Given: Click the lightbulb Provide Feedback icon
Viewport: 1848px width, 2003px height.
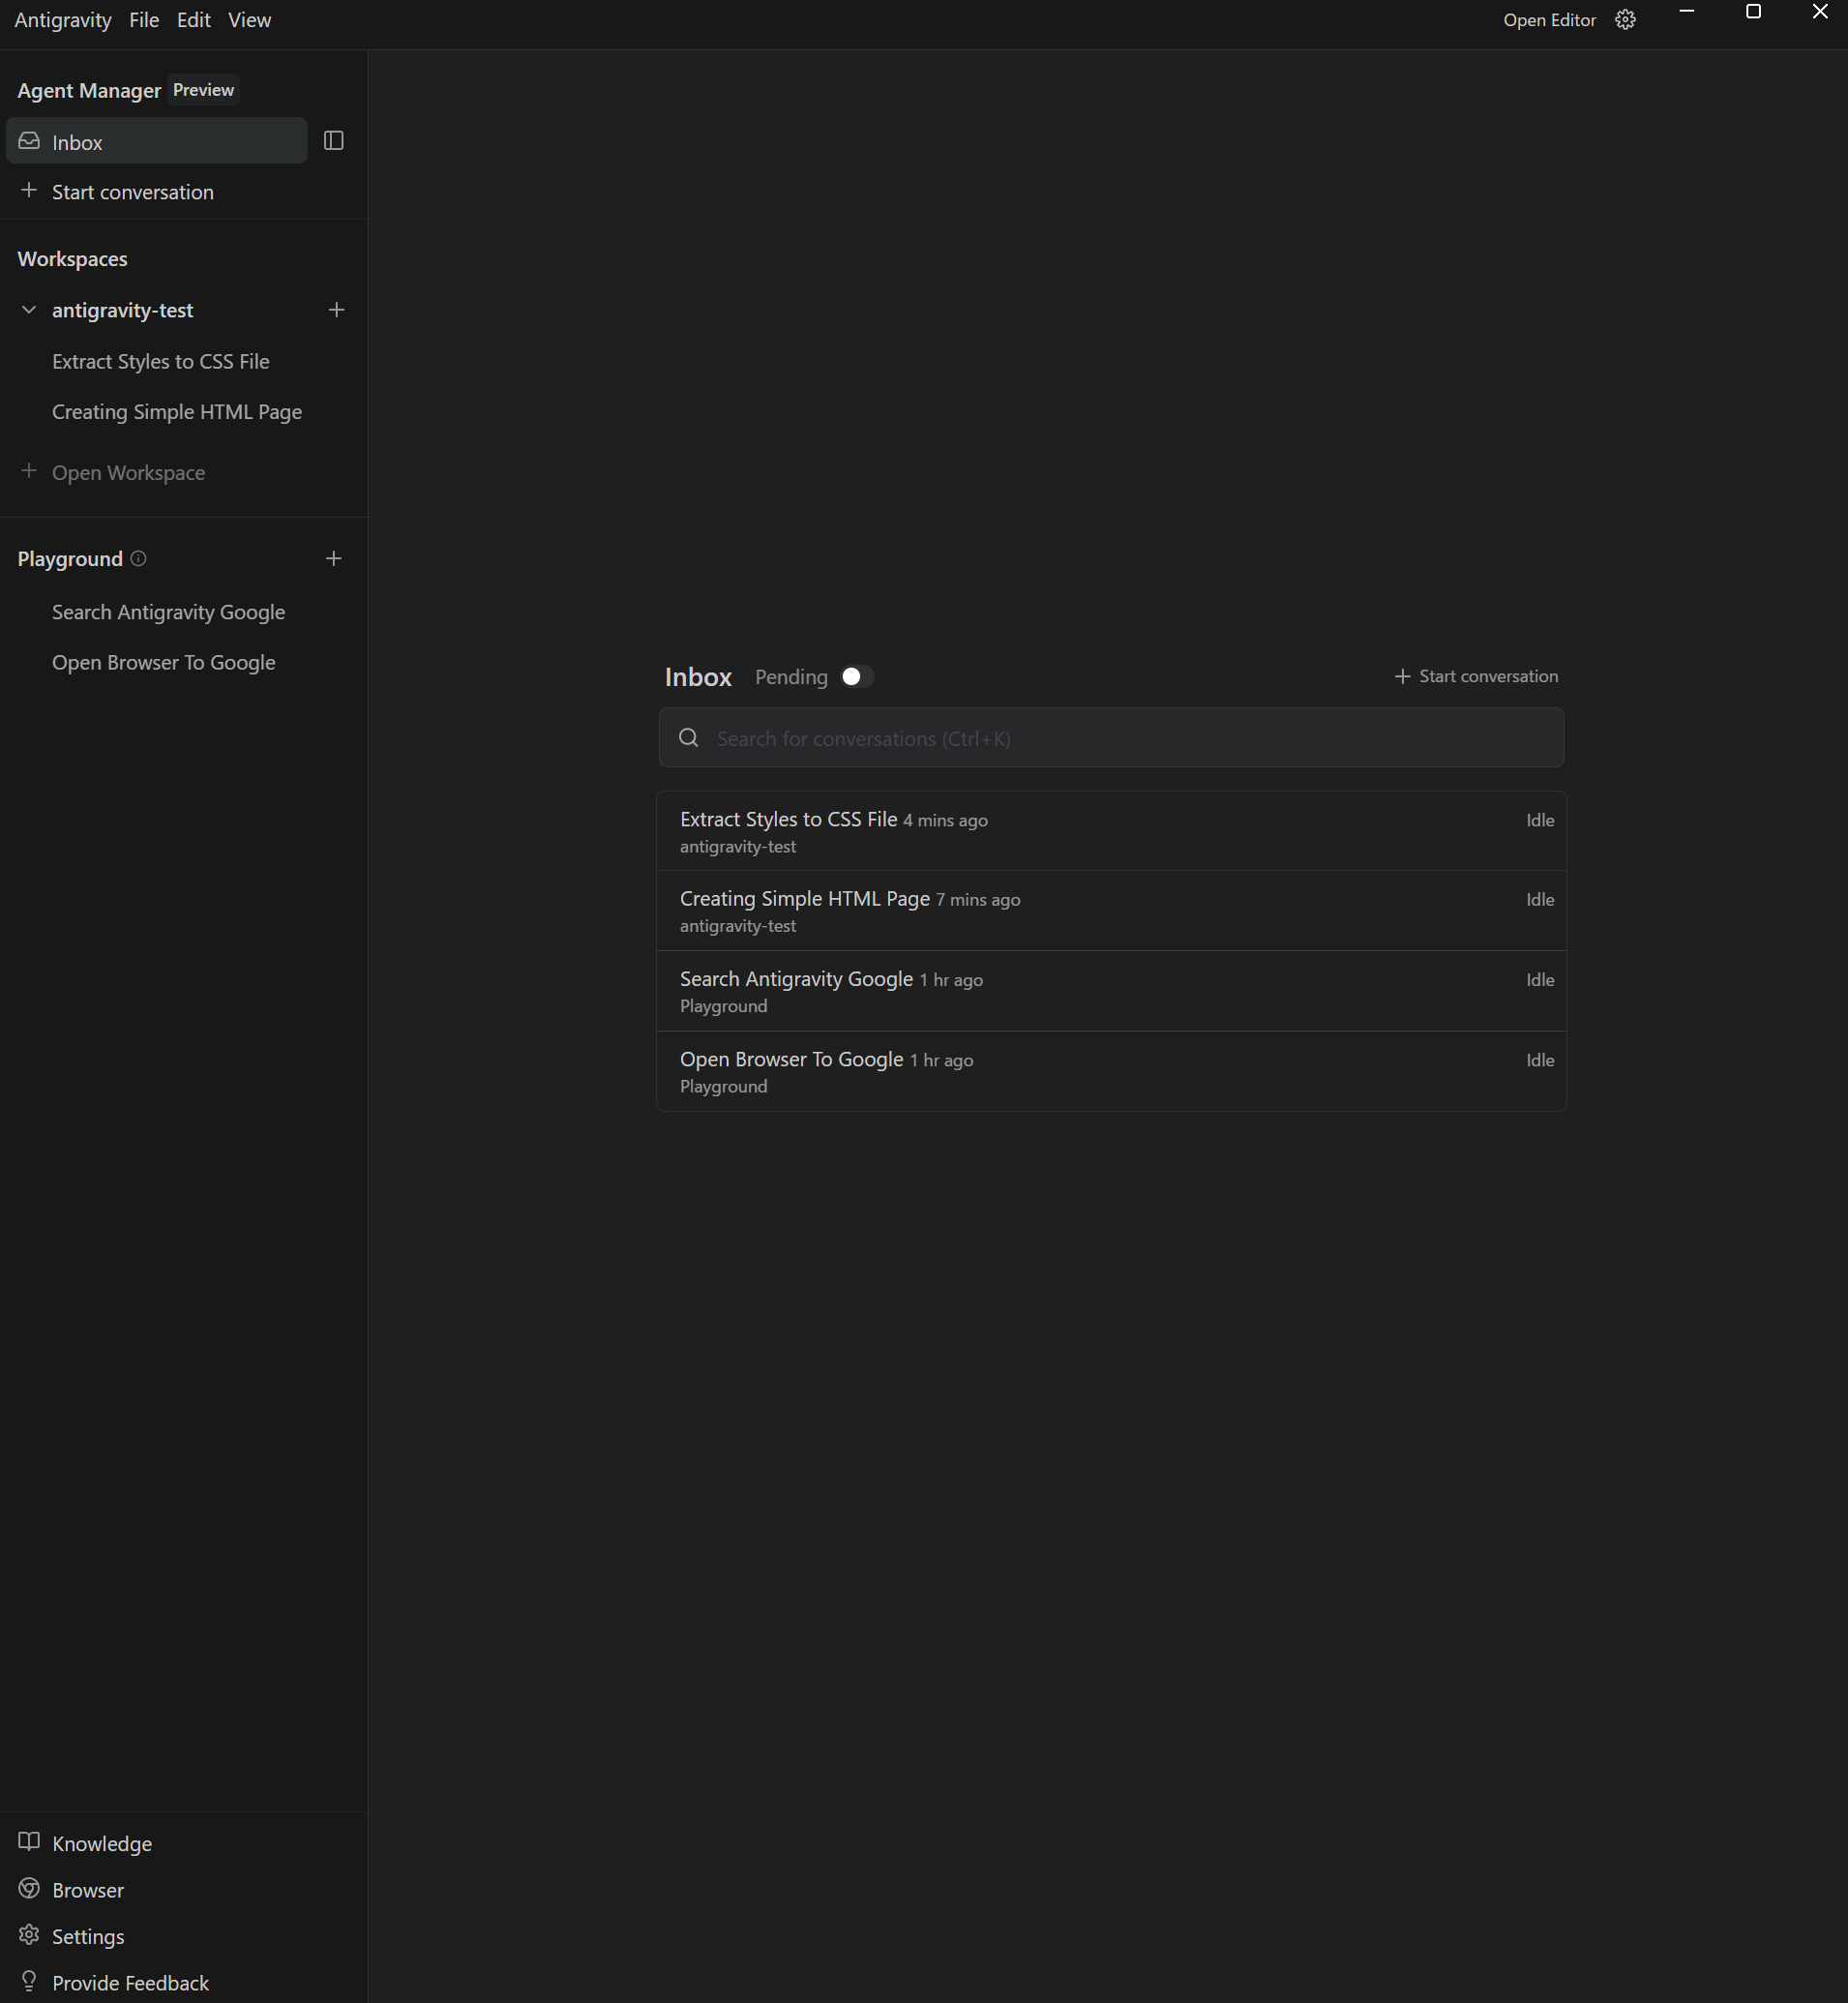Looking at the screenshot, I should click(x=29, y=1981).
